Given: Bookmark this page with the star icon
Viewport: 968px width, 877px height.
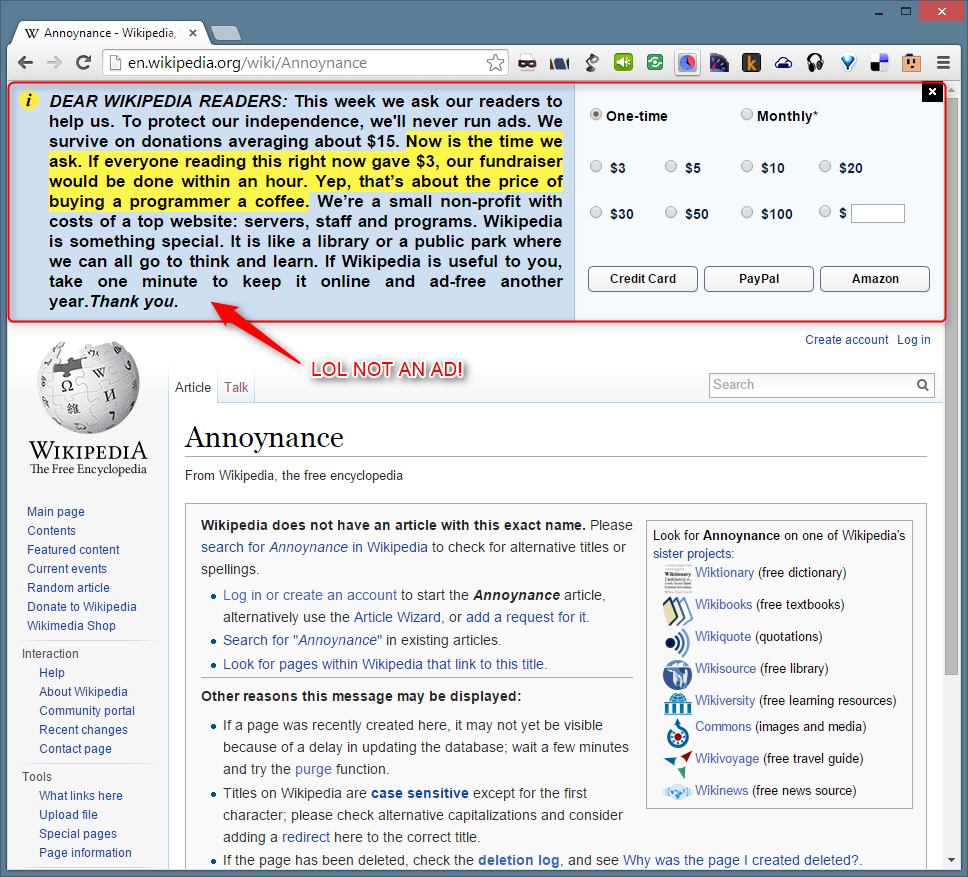Looking at the screenshot, I should [495, 62].
